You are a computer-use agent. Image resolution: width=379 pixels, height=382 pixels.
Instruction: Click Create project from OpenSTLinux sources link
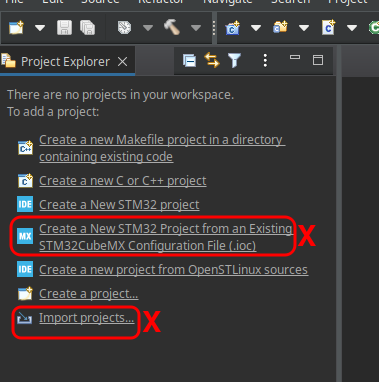pos(173,270)
